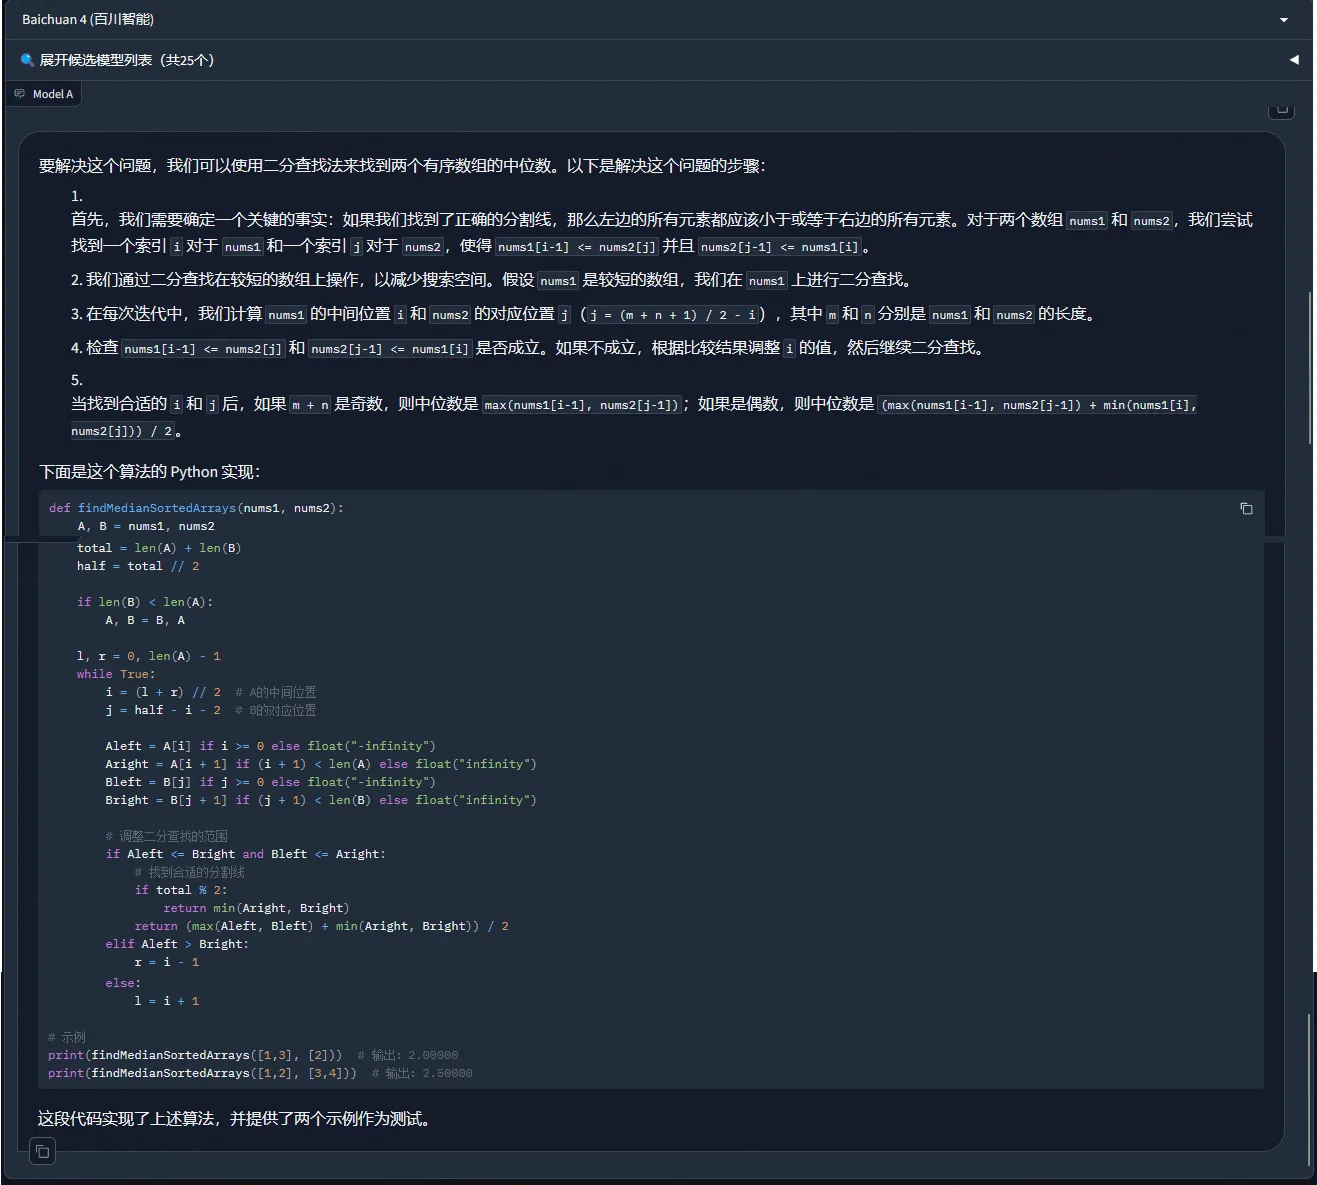The image size is (1317, 1185).
Task: Click the 'r = i - 1' code line
Action: [167, 962]
